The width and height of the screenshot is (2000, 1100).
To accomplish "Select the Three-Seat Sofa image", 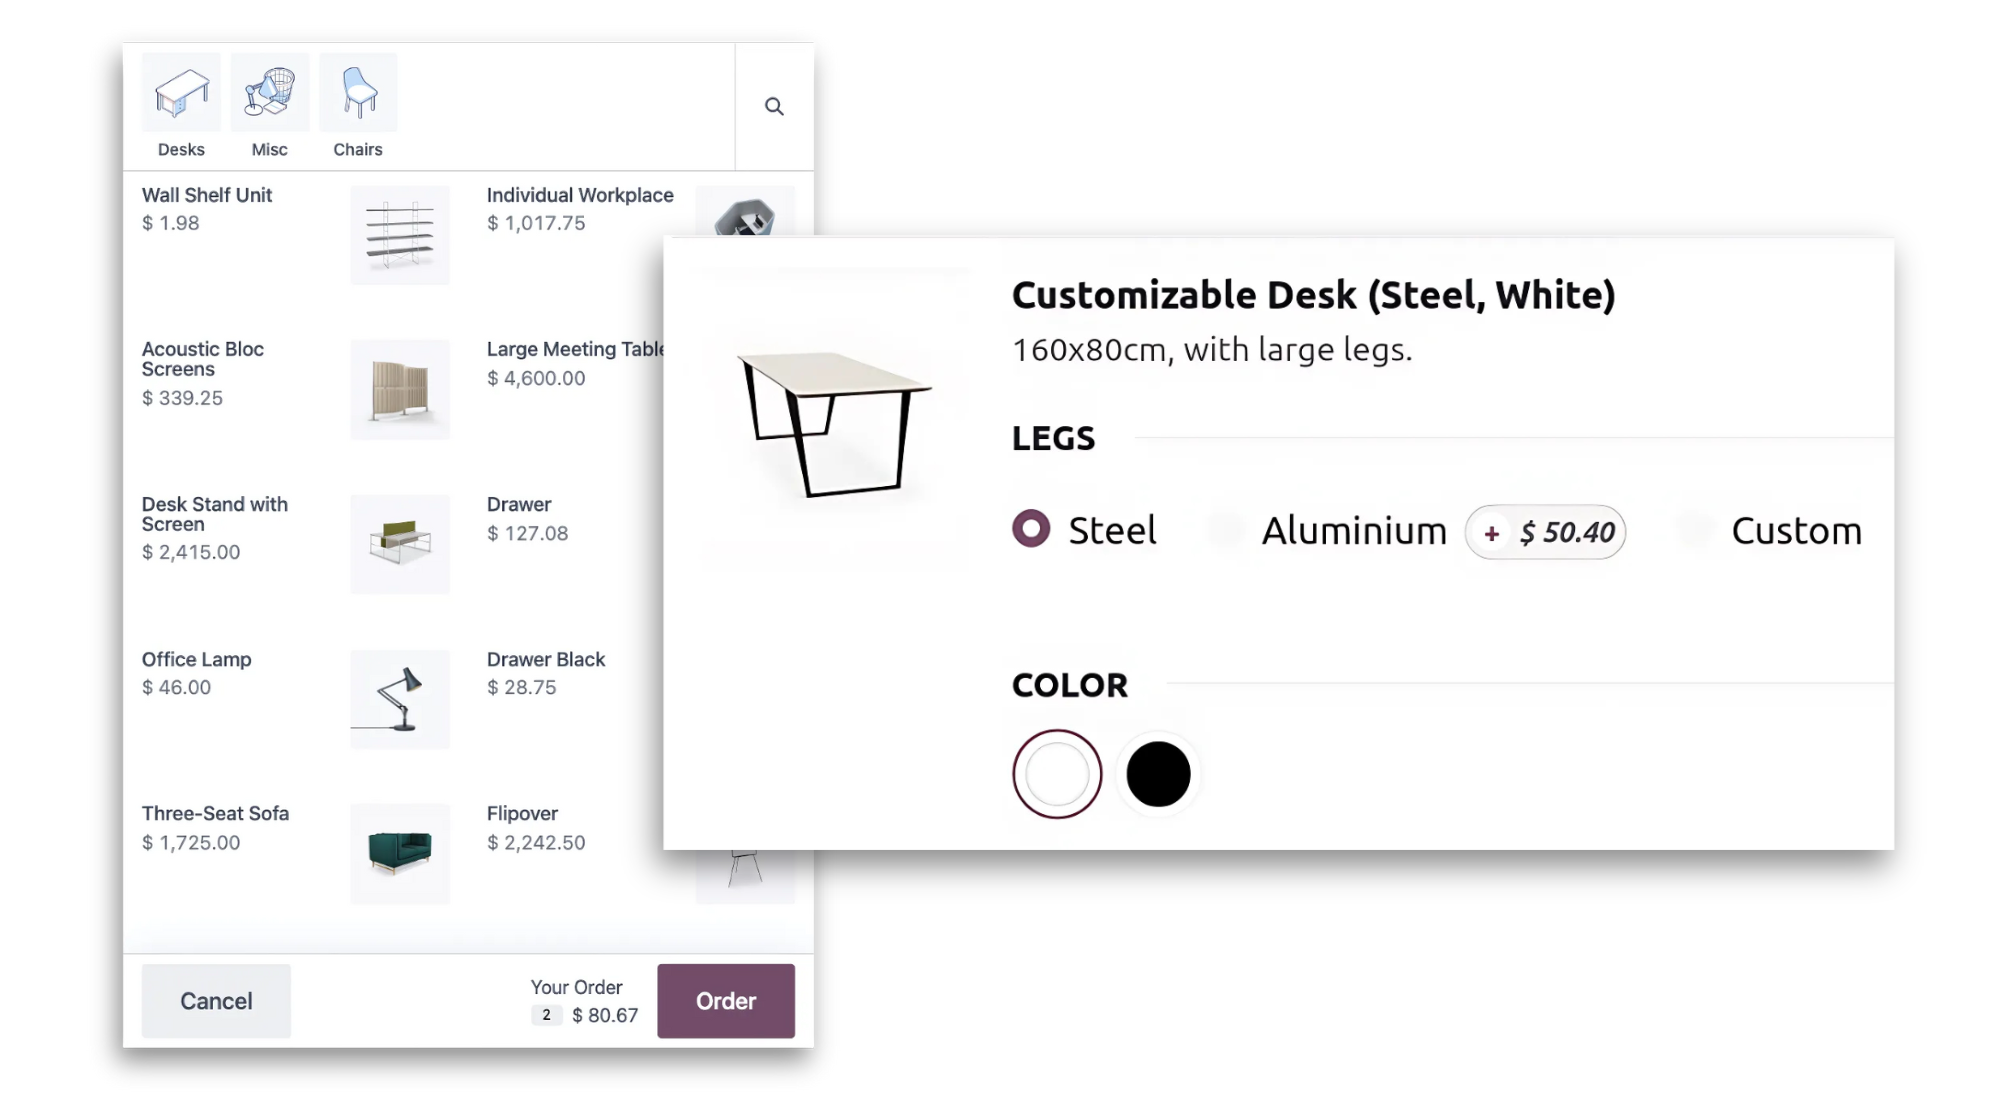I will pyautogui.click(x=400, y=853).
